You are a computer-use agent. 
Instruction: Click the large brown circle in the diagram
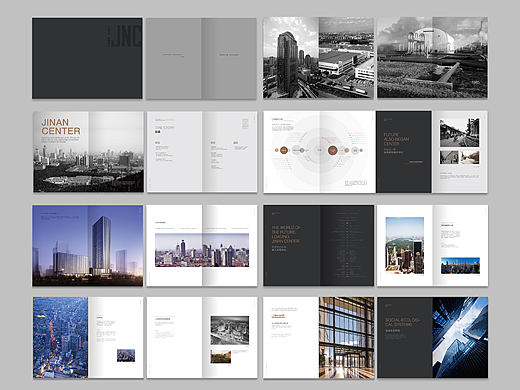pos(332,150)
